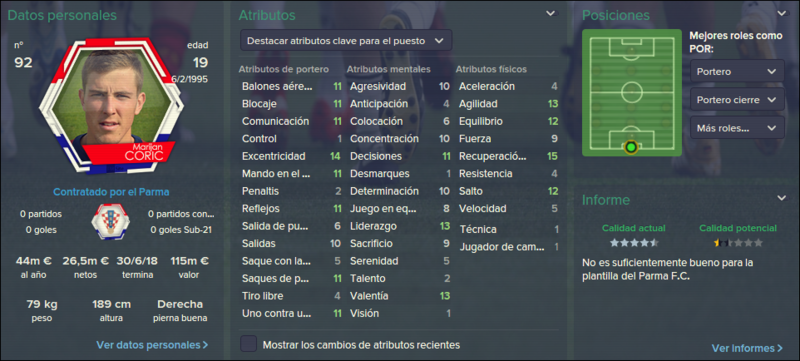
Task: Click the Datos personales panel heading
Action: [62, 15]
